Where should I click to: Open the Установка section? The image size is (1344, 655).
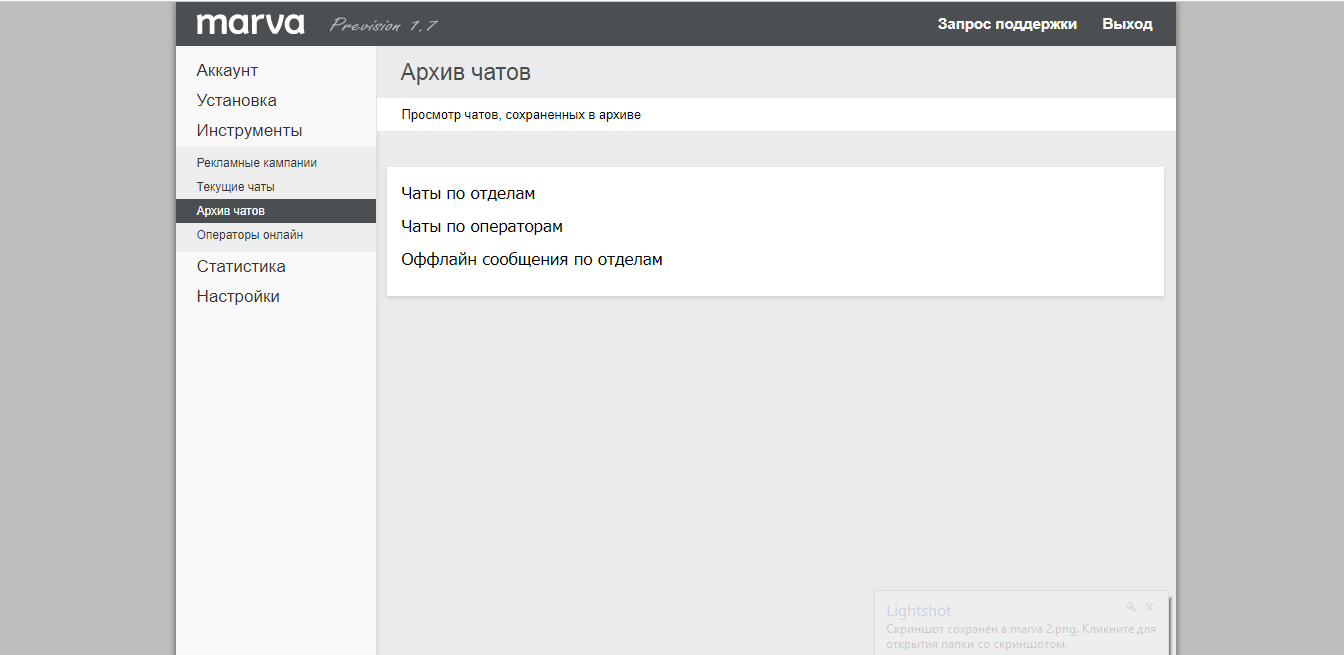click(x=236, y=100)
